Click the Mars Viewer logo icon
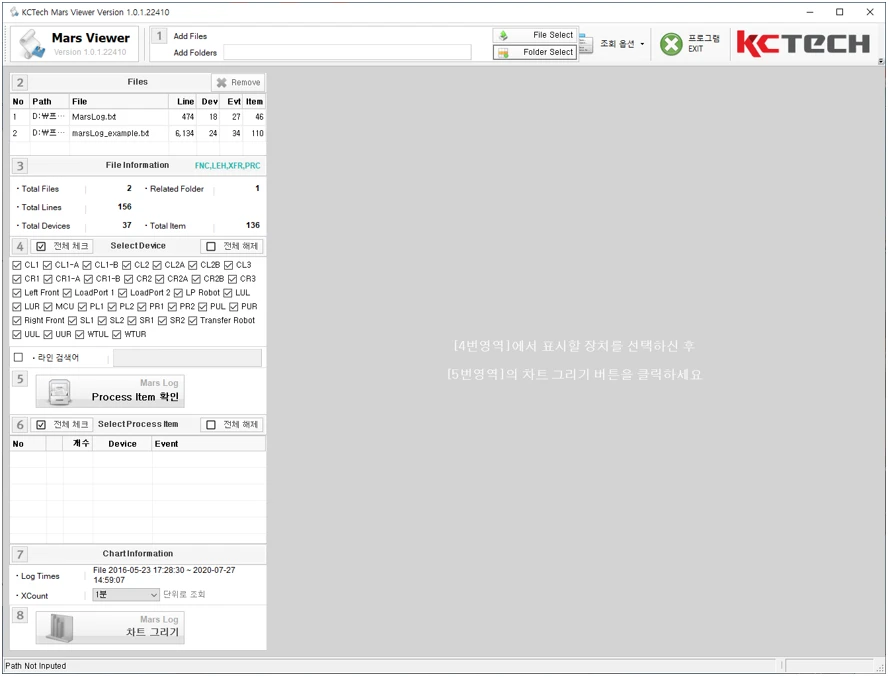 tap(32, 44)
